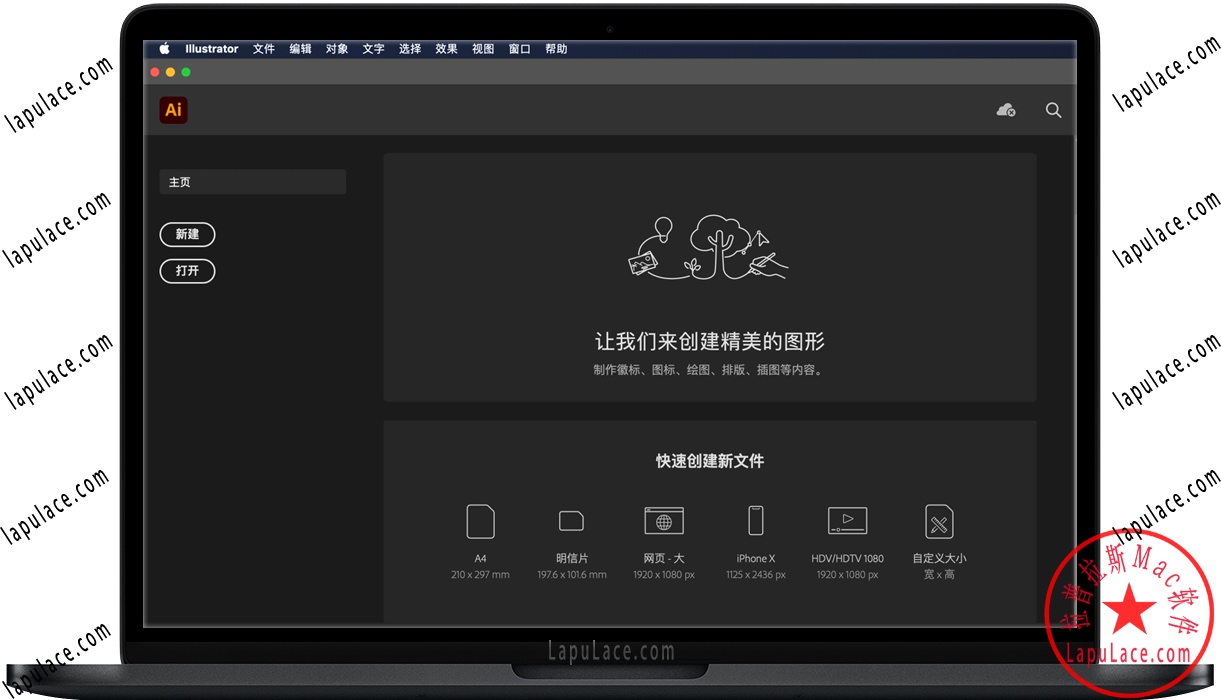Screen dimensions: 1221x700
Task: Click the 宽 x 高 text
Action: click(x=939, y=575)
